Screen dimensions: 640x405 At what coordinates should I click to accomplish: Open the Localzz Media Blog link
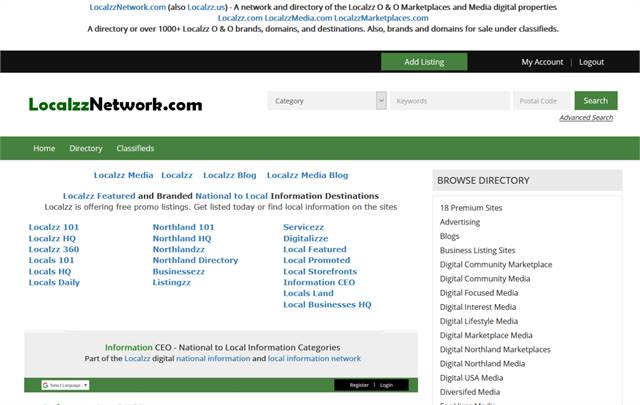click(x=307, y=175)
